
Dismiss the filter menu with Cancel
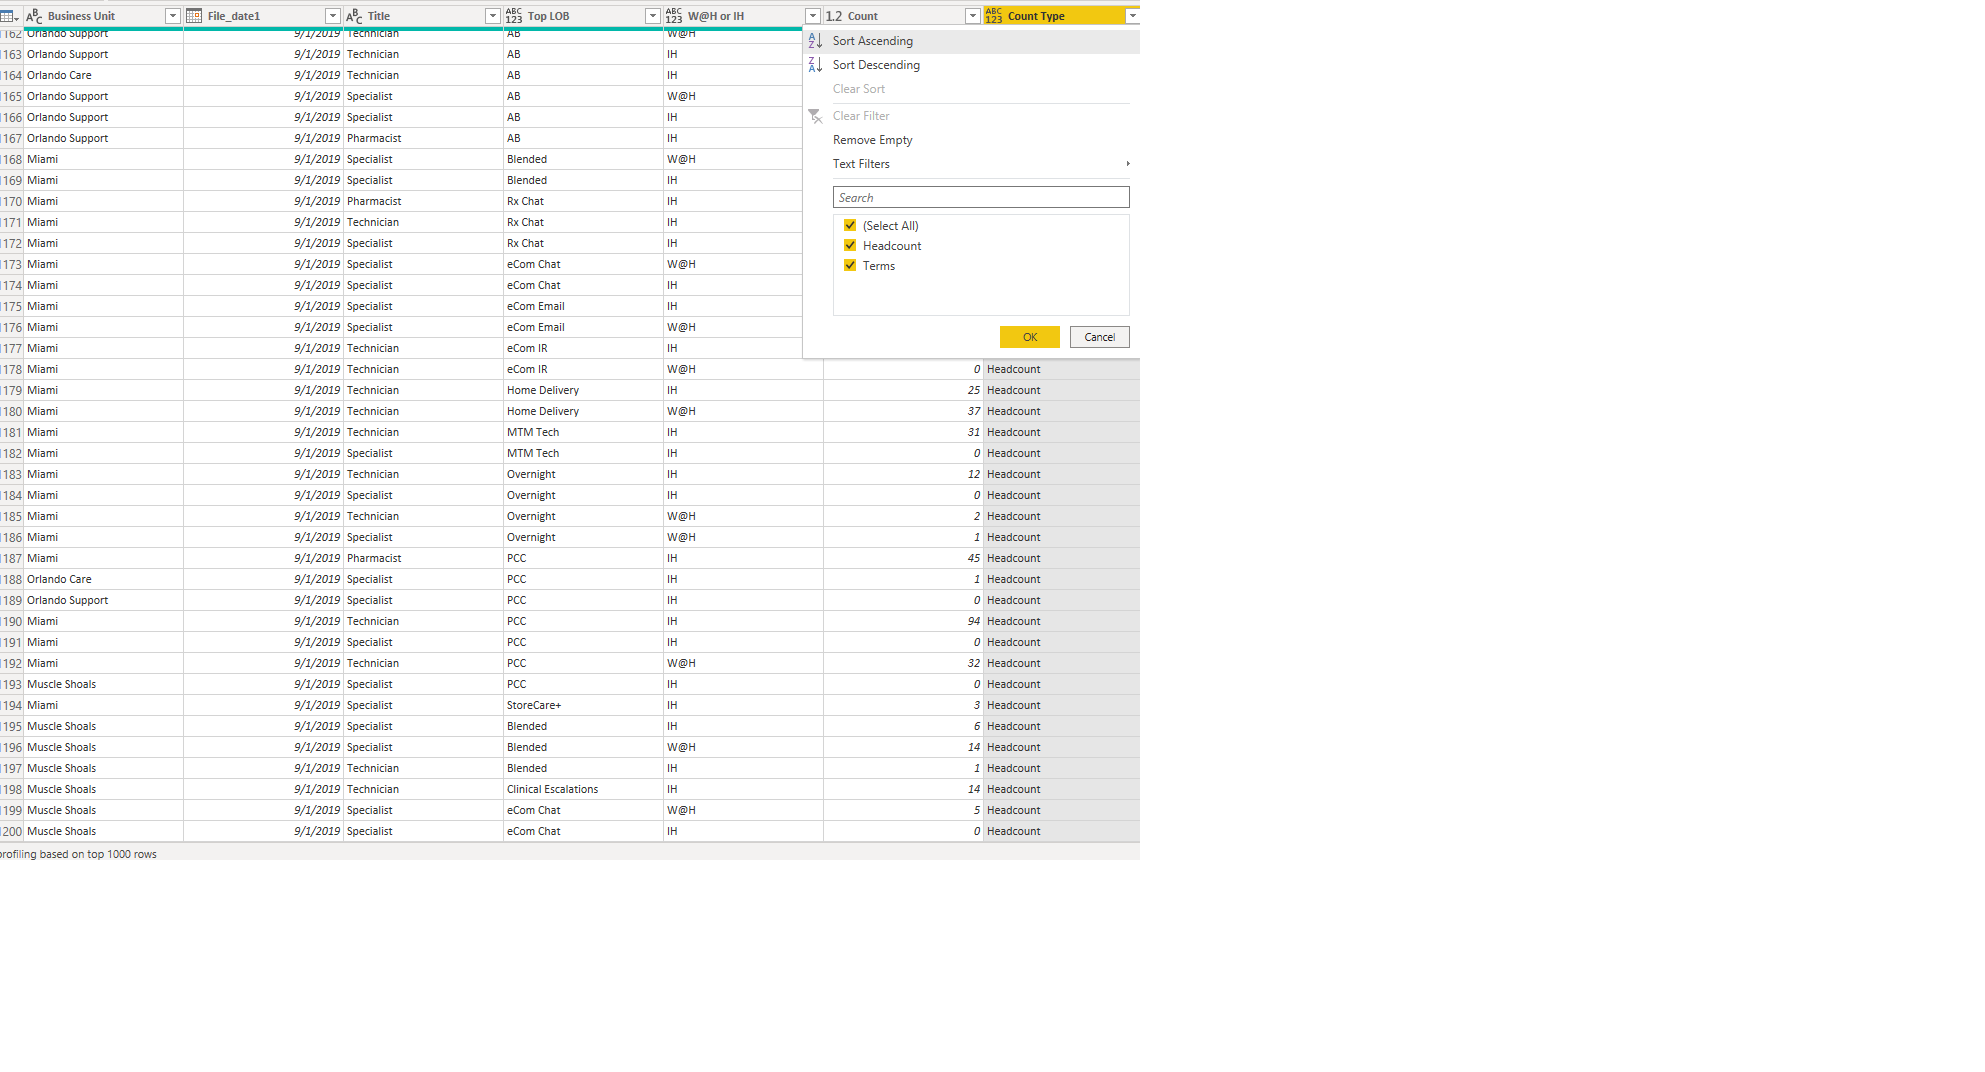point(1100,337)
